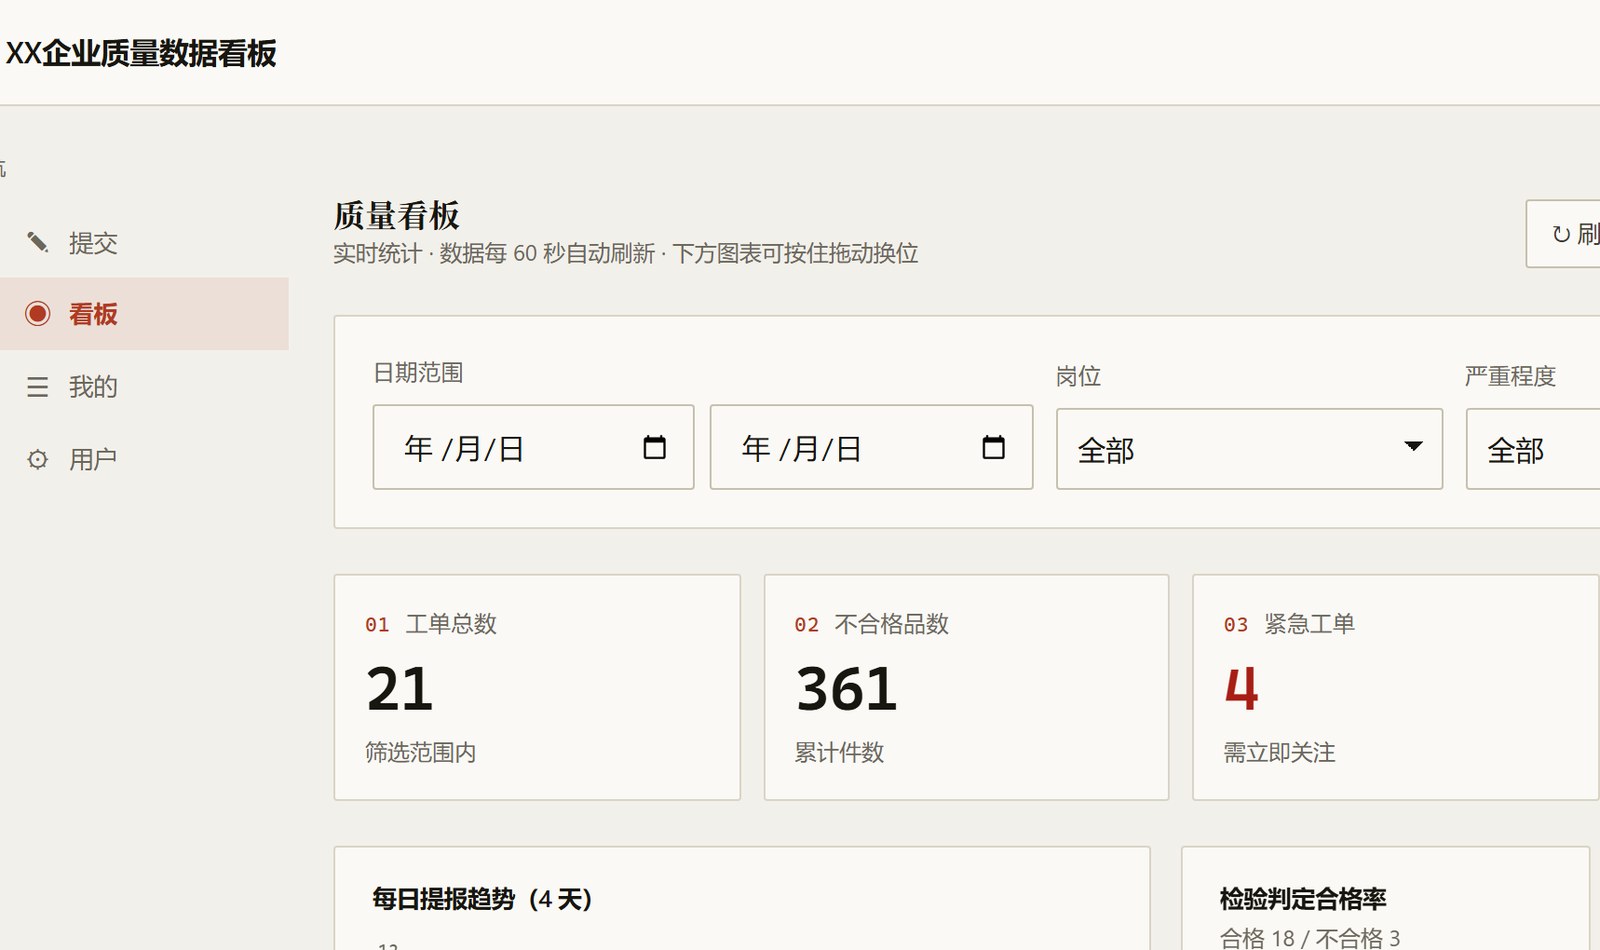Screen dimensions: 1600x950
Task: Click the red circle icon beside 看板
Action: pyautogui.click(x=38, y=314)
